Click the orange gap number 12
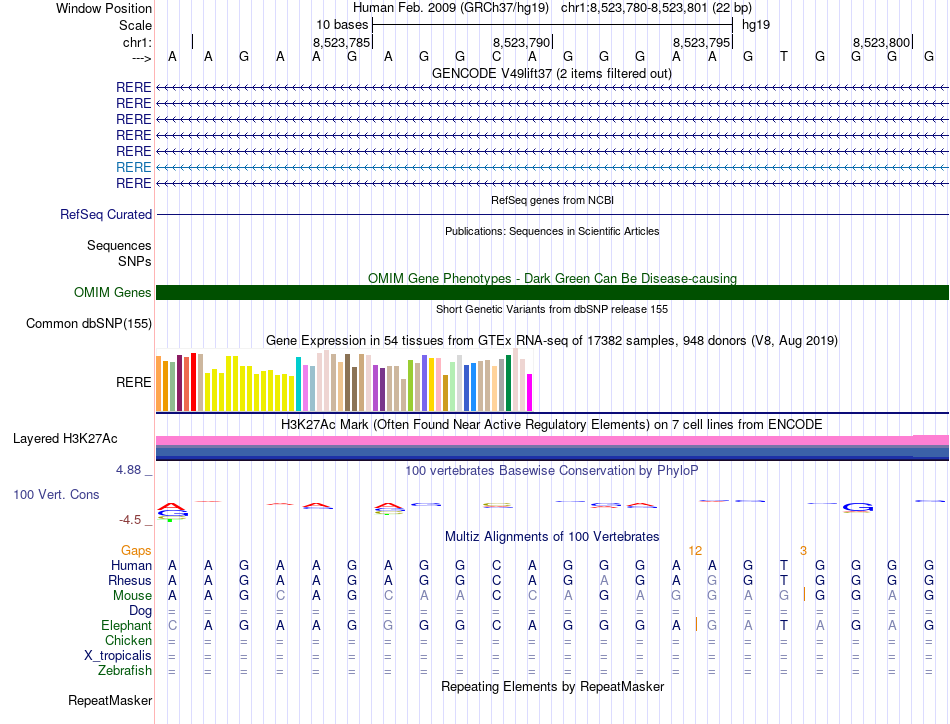 pyautogui.click(x=695, y=551)
